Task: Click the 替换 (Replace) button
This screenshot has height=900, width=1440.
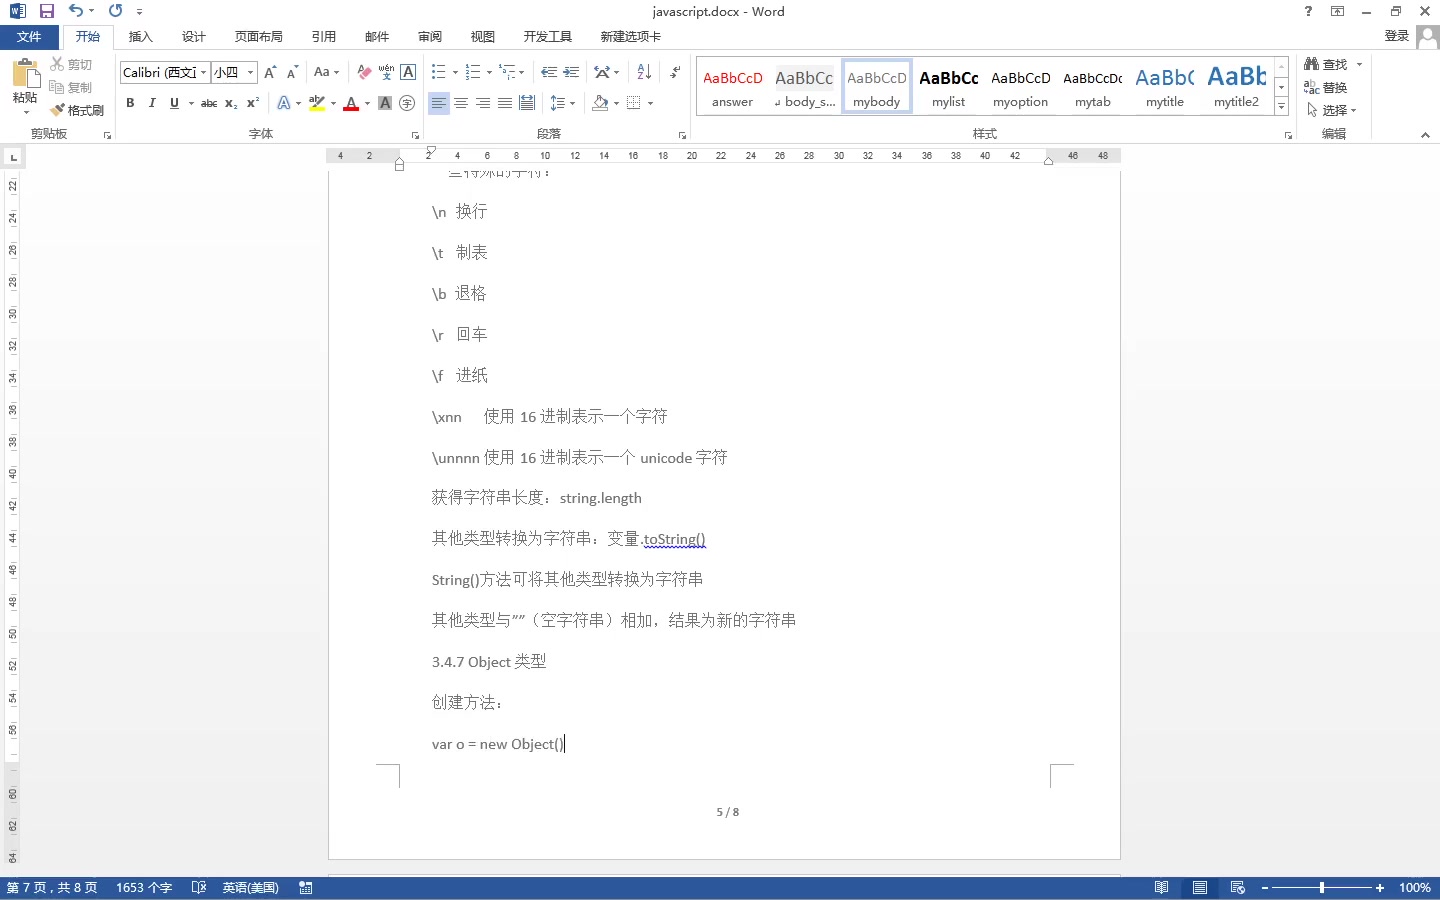Action: (1327, 87)
